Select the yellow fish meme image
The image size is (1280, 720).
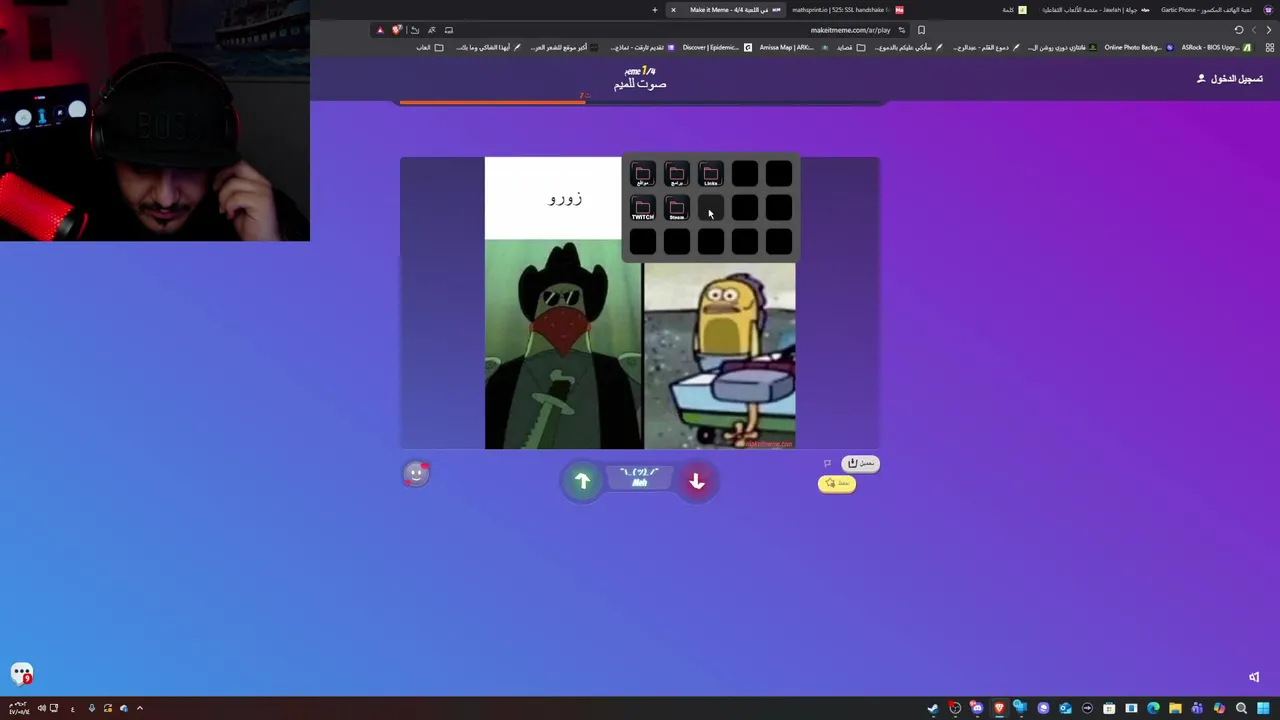720,355
